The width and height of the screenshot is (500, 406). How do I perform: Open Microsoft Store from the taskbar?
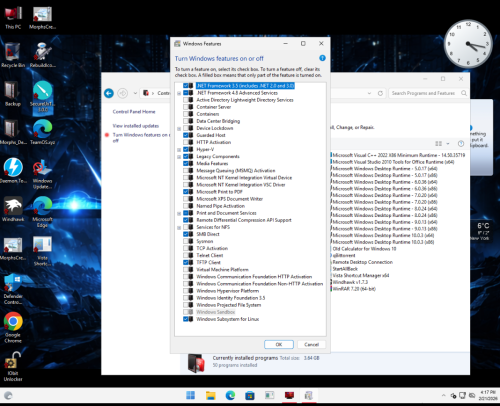coord(250,395)
